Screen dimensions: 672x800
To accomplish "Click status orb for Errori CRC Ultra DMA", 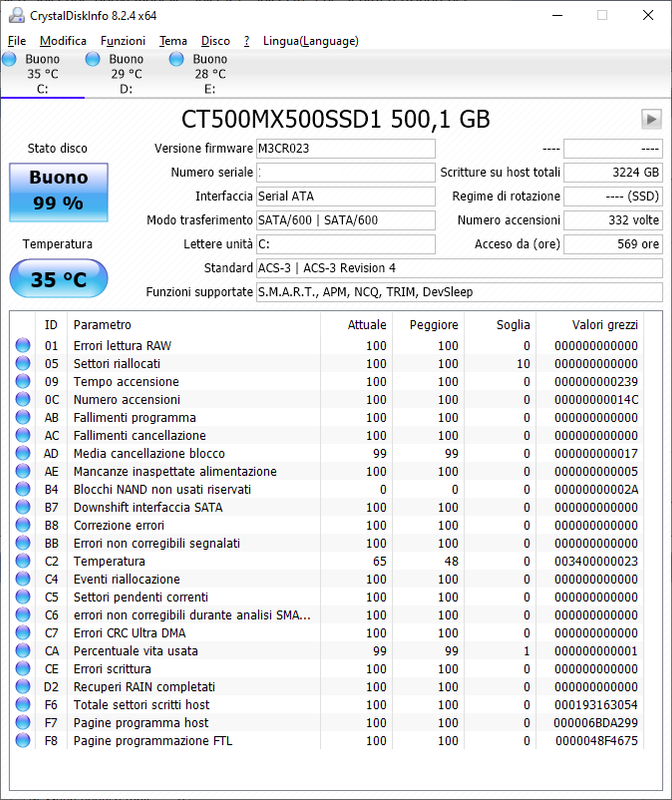I will coord(23,633).
